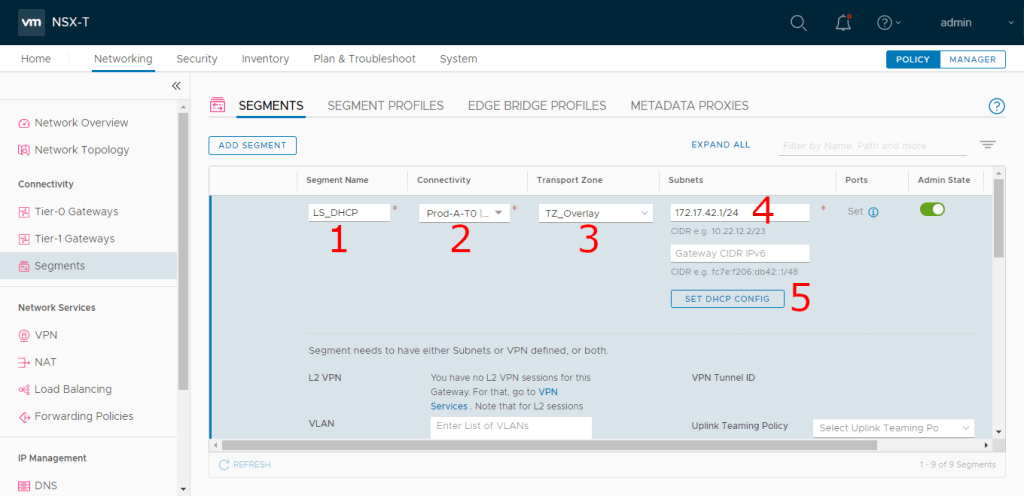The height and width of the screenshot is (496, 1024).
Task: Click the search magnifier icon in header
Action: click(x=798, y=23)
